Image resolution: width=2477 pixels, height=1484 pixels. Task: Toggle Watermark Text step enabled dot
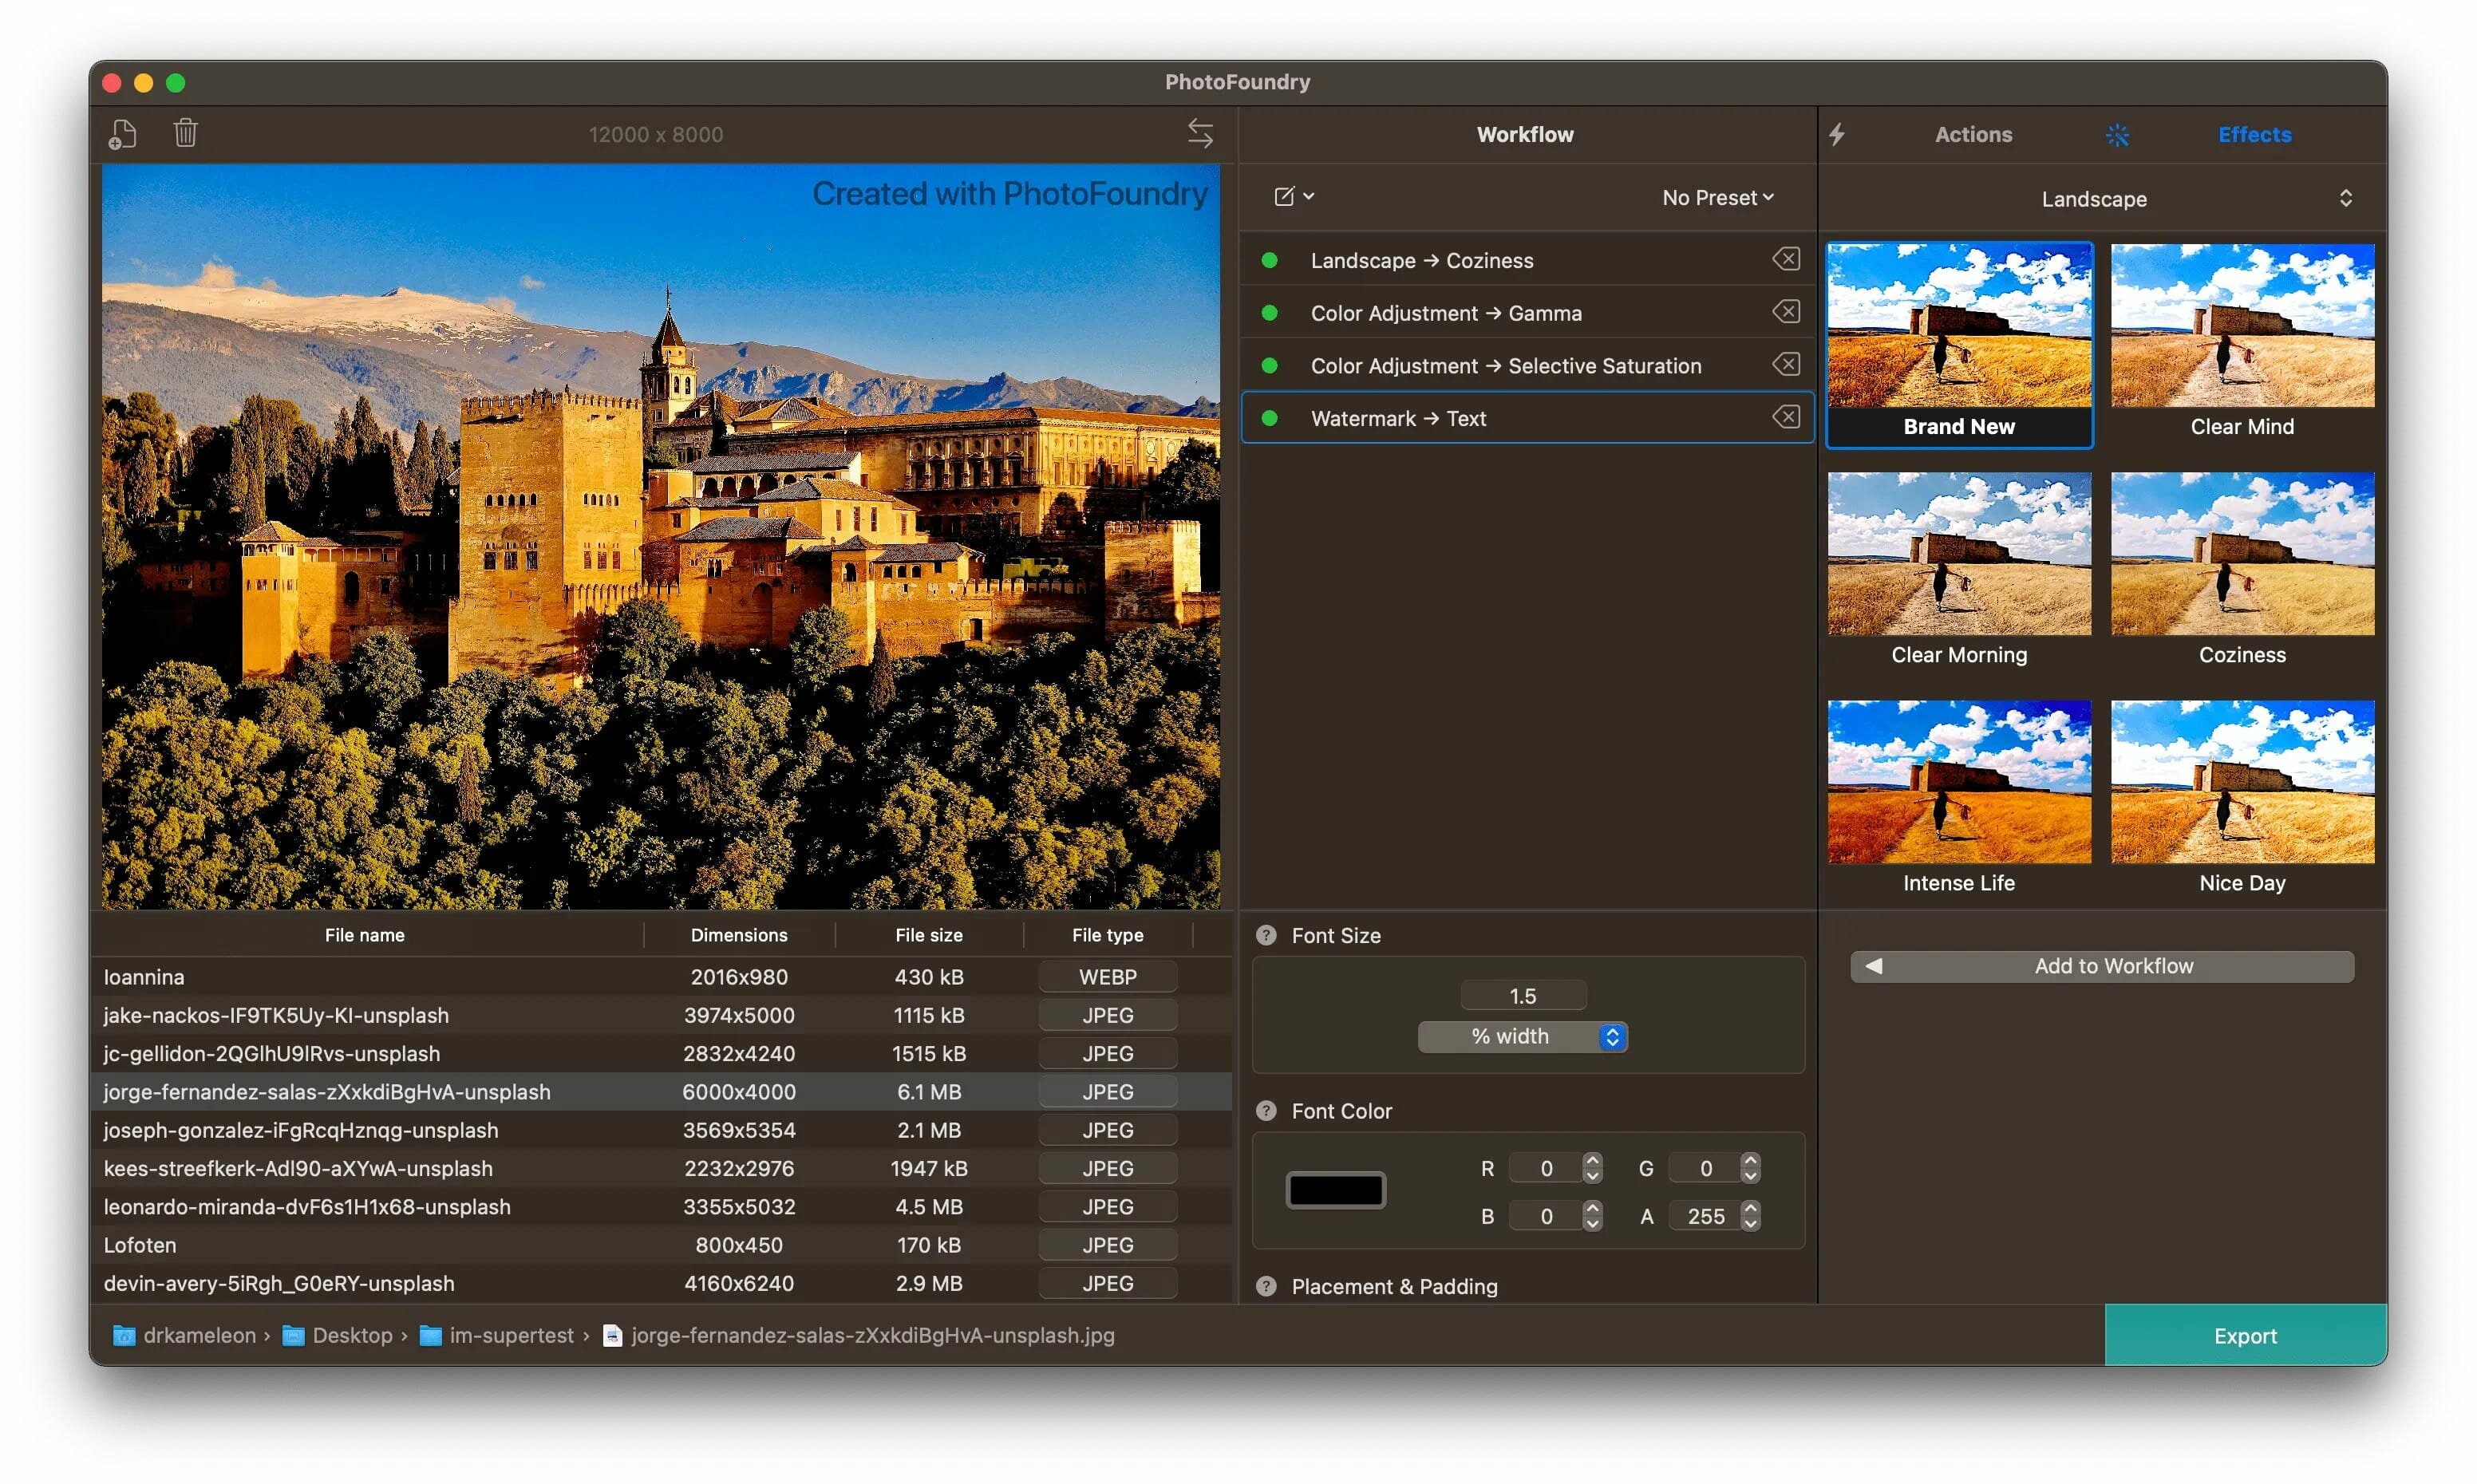pos(1269,418)
